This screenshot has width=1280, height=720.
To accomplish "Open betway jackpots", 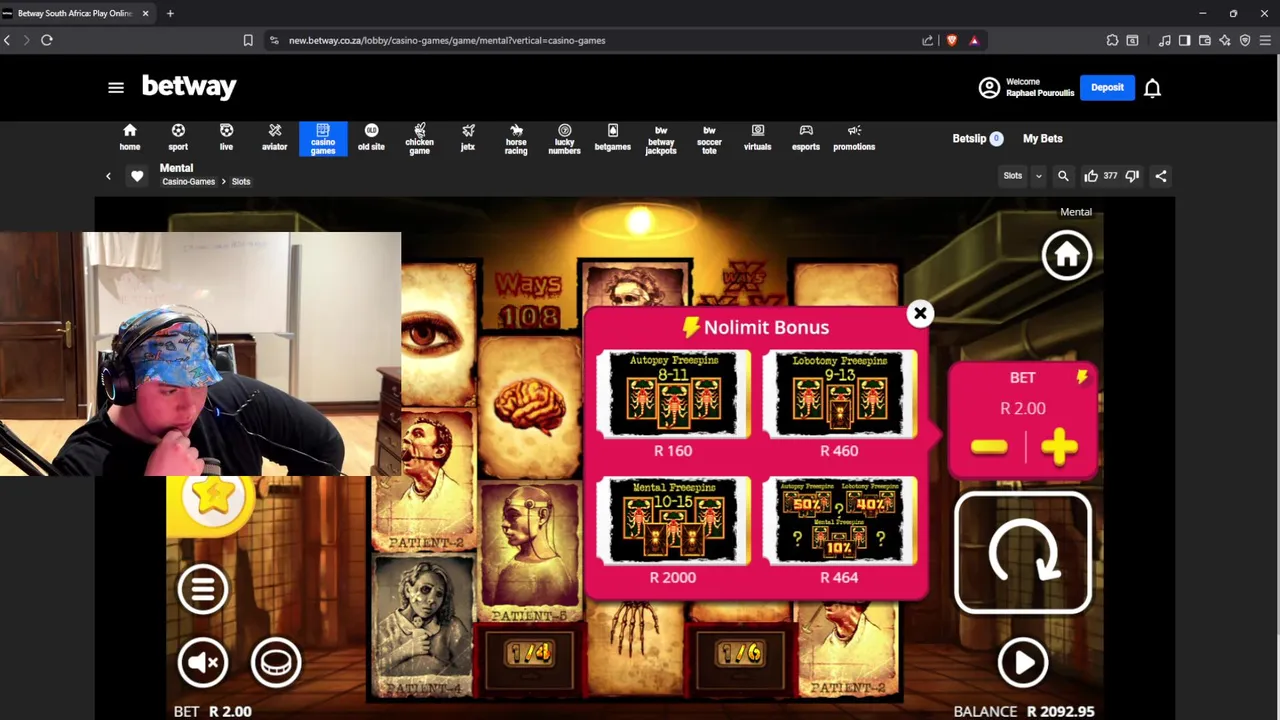I will 661,139.
